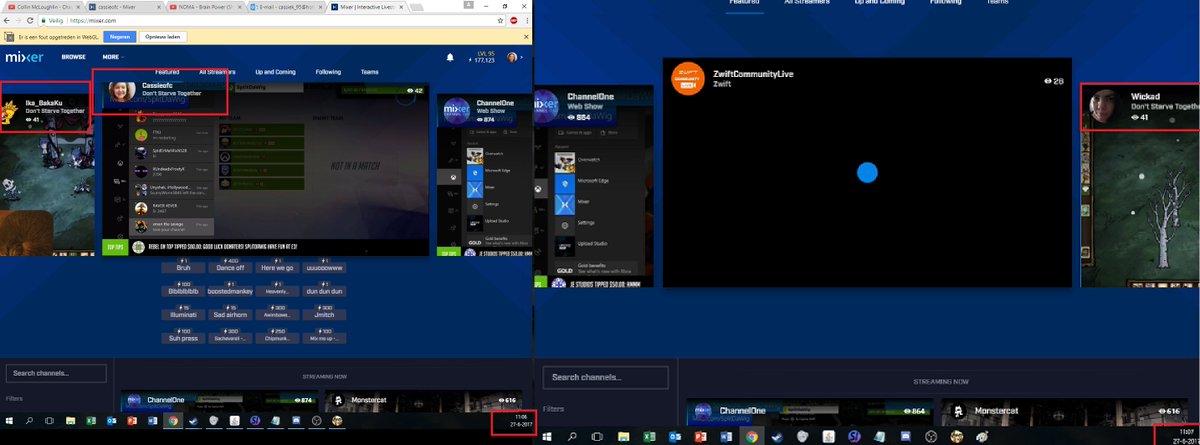Open Word from right screenshot taskbar

725,437
